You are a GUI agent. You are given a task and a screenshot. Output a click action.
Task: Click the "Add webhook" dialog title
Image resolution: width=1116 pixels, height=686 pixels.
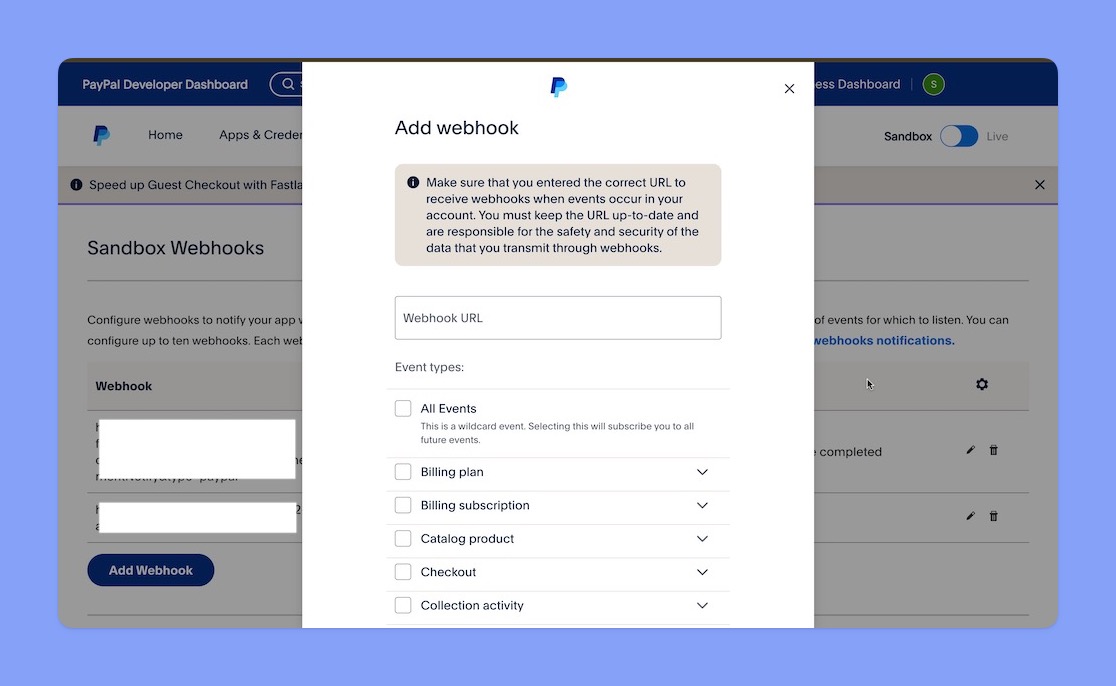pyautogui.click(x=456, y=127)
